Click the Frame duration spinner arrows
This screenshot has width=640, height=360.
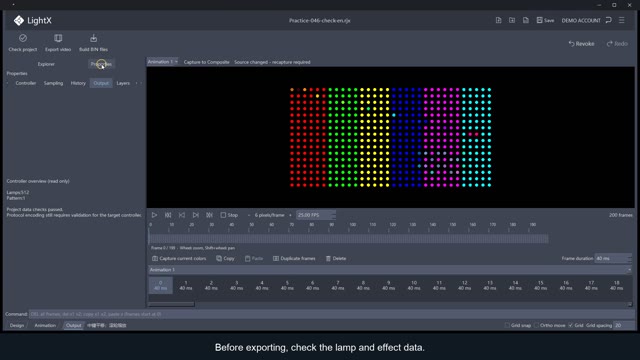[629, 258]
